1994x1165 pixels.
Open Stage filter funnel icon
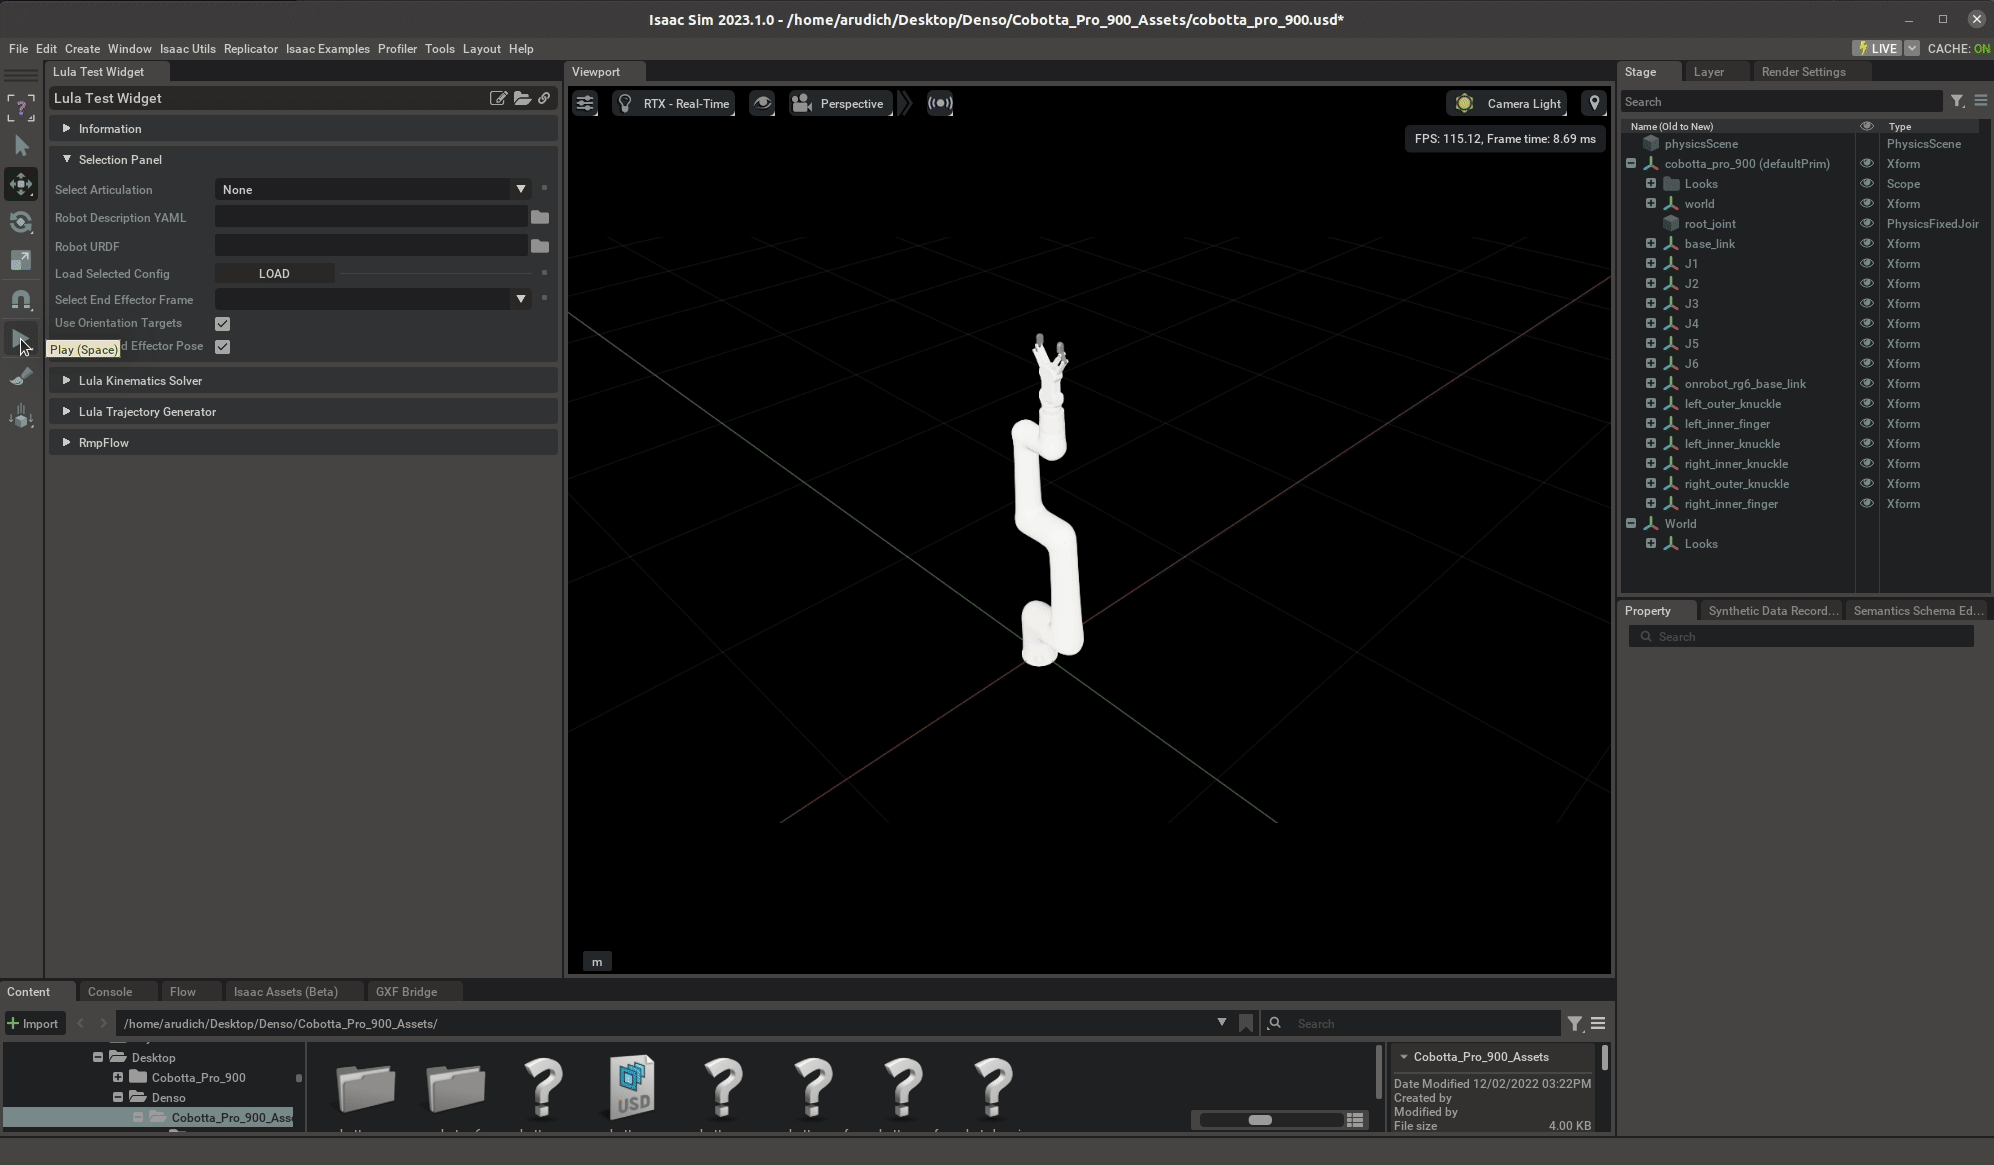coord(1957,101)
